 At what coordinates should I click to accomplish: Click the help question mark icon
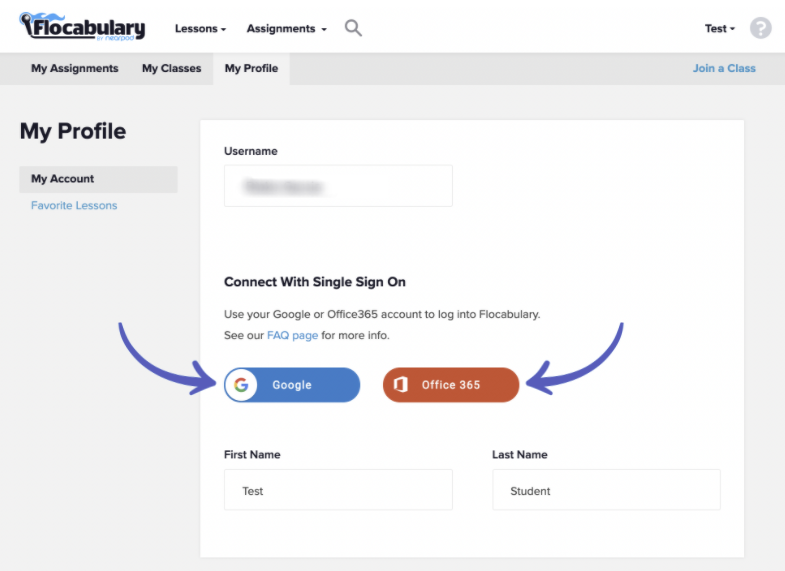coord(761,28)
